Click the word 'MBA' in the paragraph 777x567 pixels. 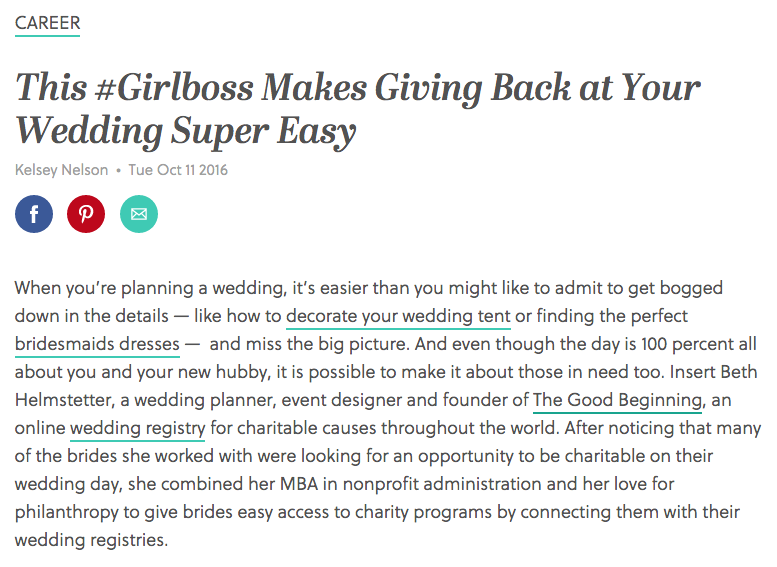tap(299, 484)
